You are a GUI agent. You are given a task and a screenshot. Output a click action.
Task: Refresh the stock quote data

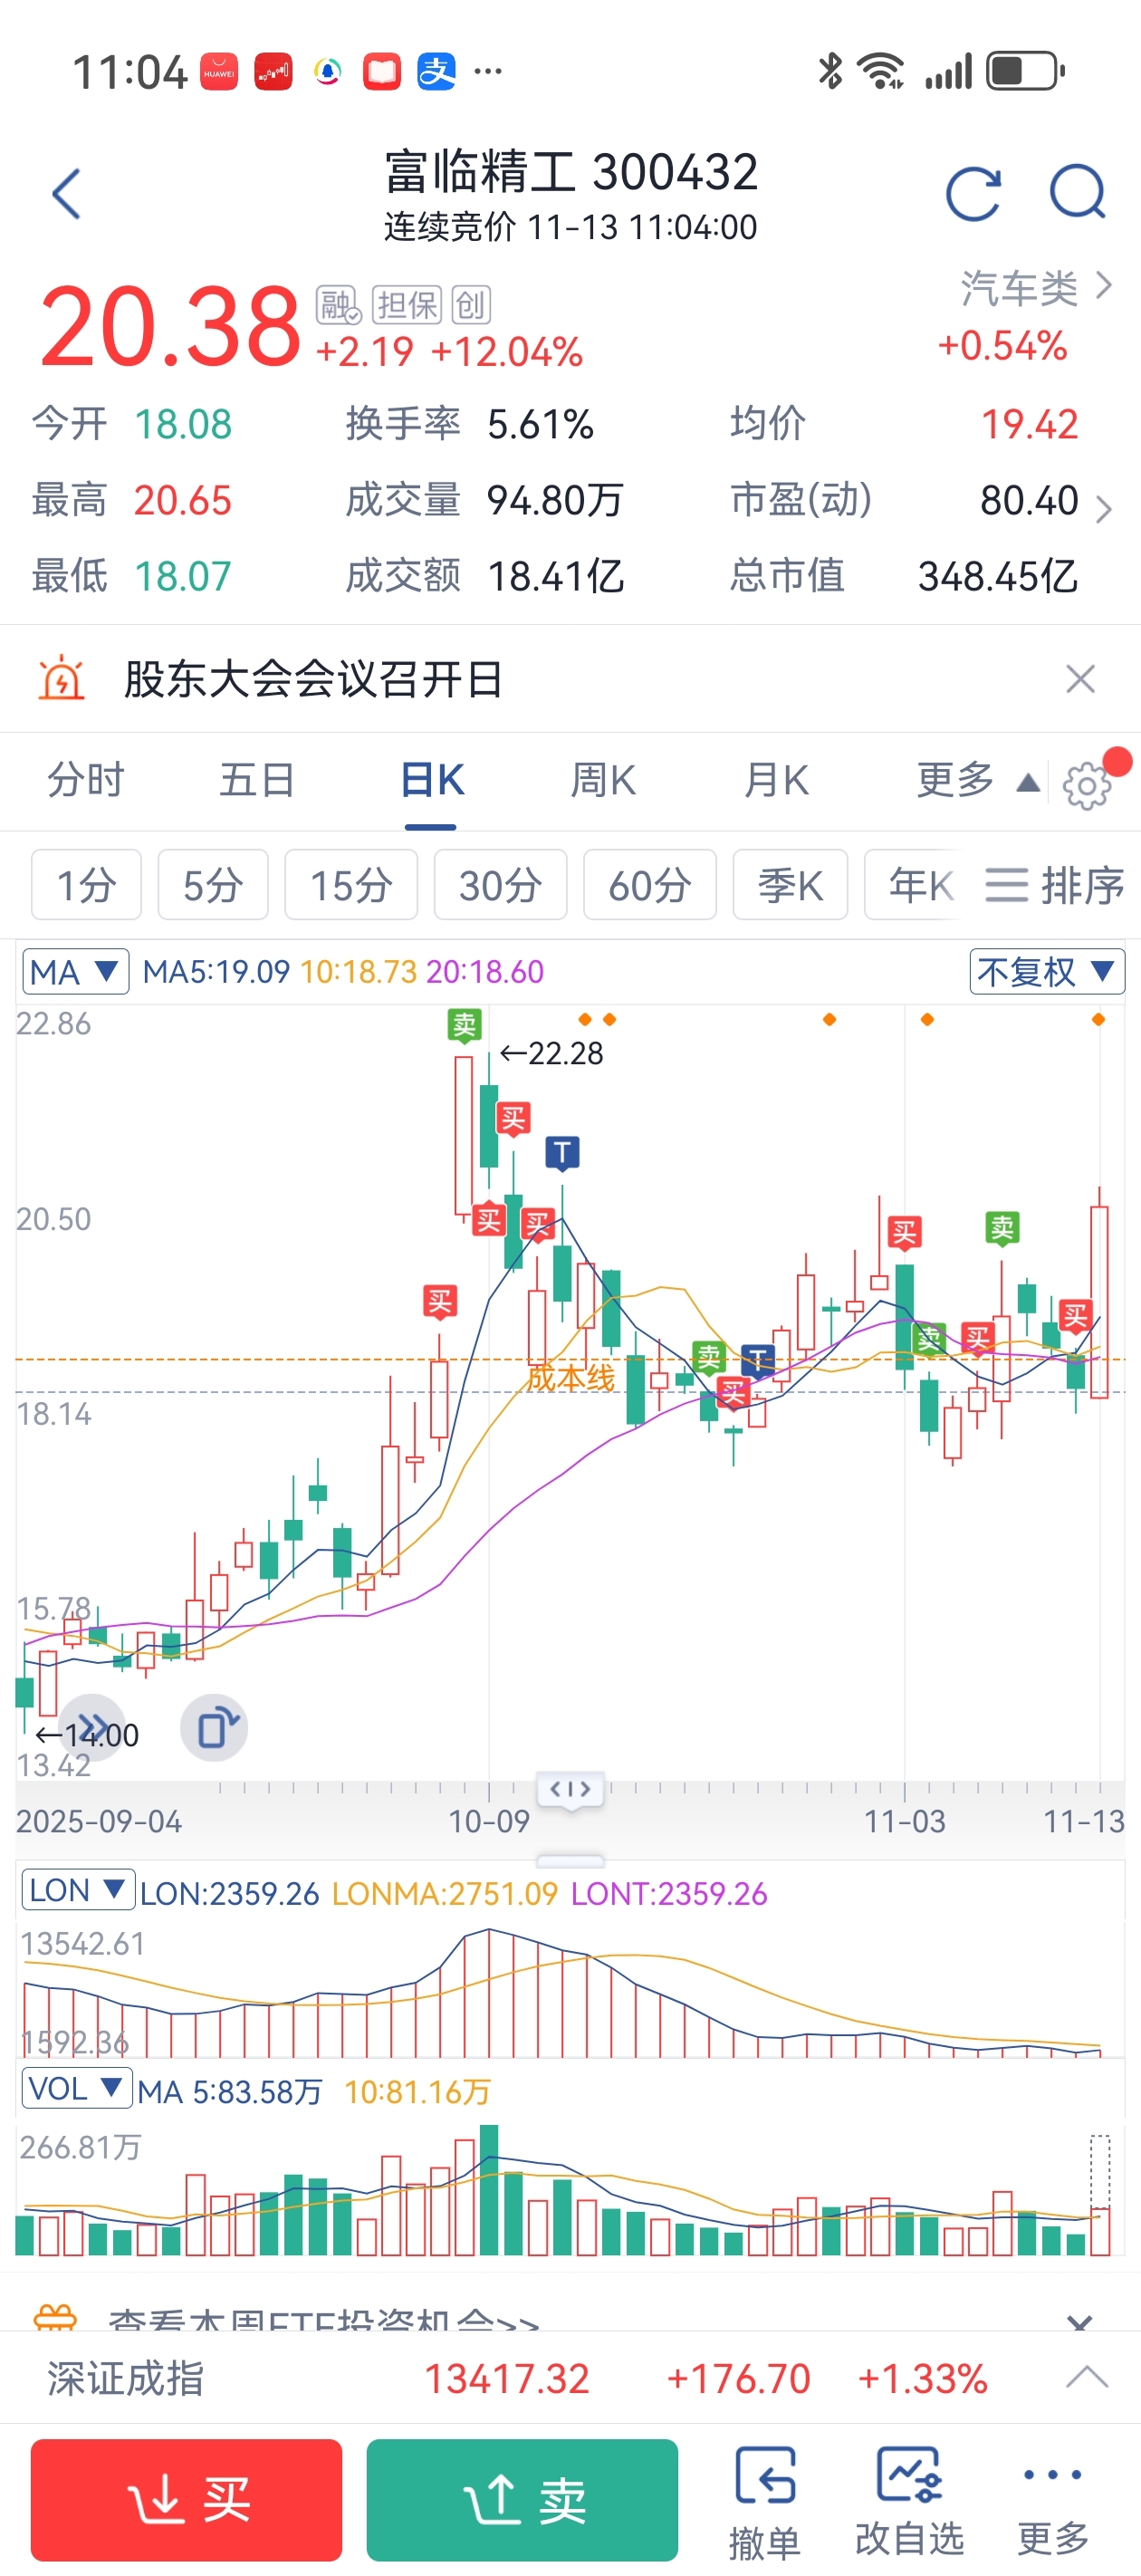coord(972,193)
